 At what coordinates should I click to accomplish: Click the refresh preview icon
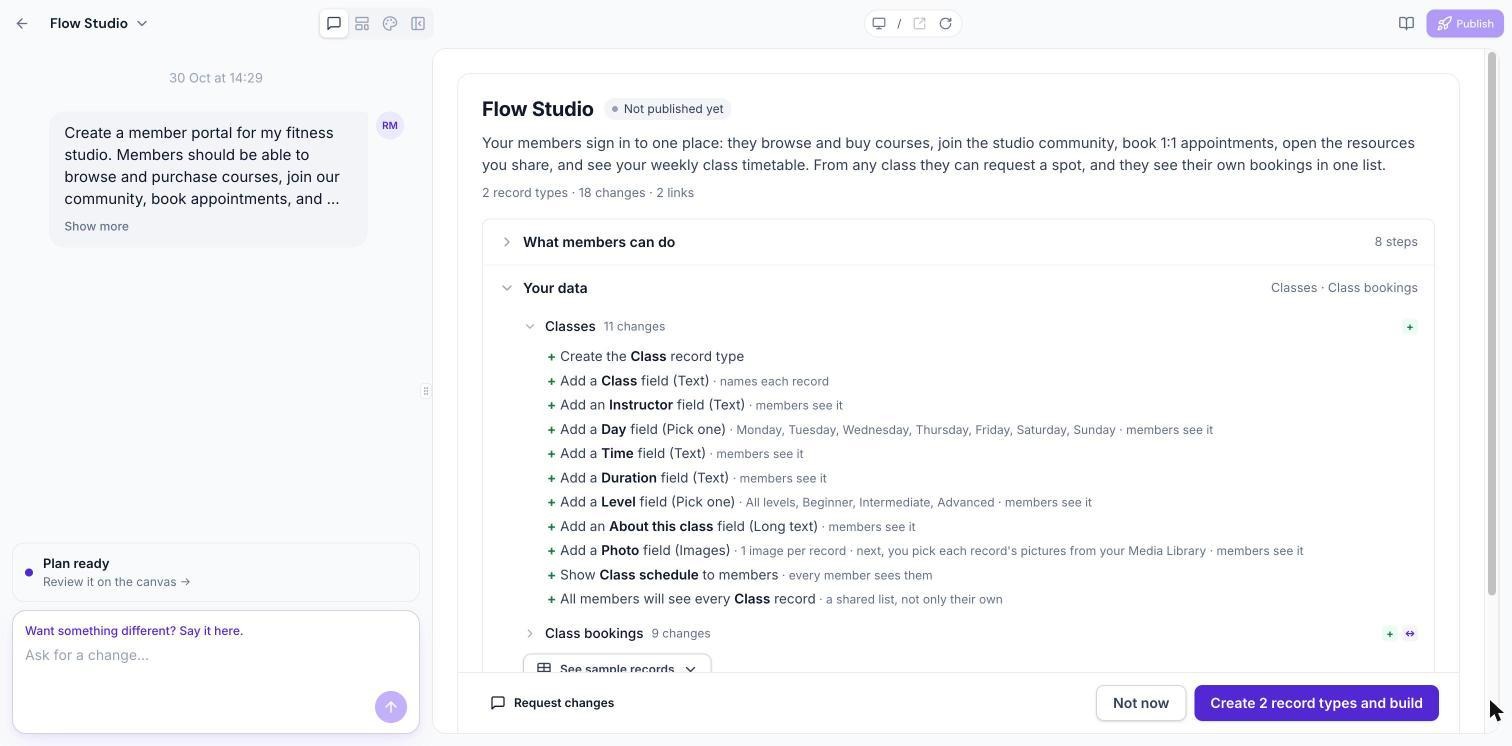click(945, 23)
